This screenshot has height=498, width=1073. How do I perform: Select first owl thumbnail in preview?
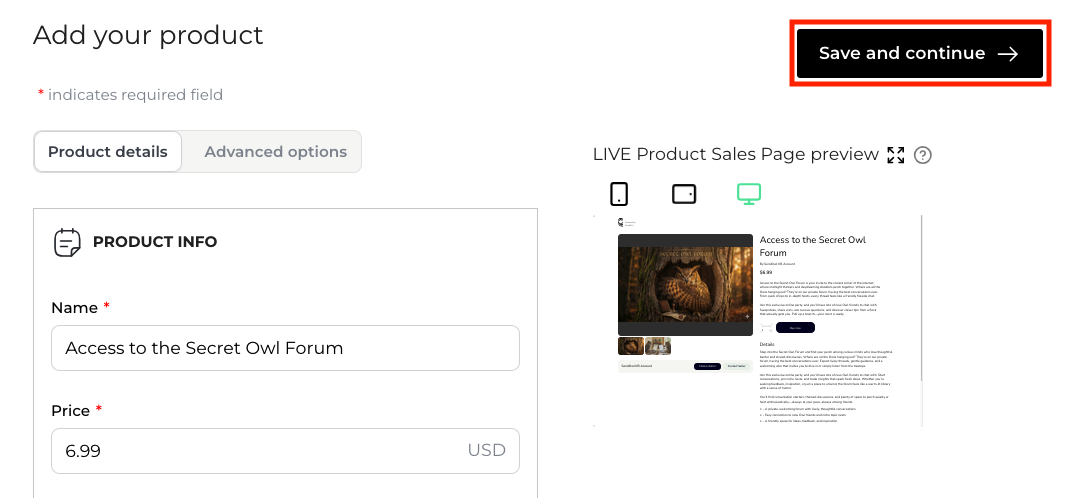coord(631,346)
